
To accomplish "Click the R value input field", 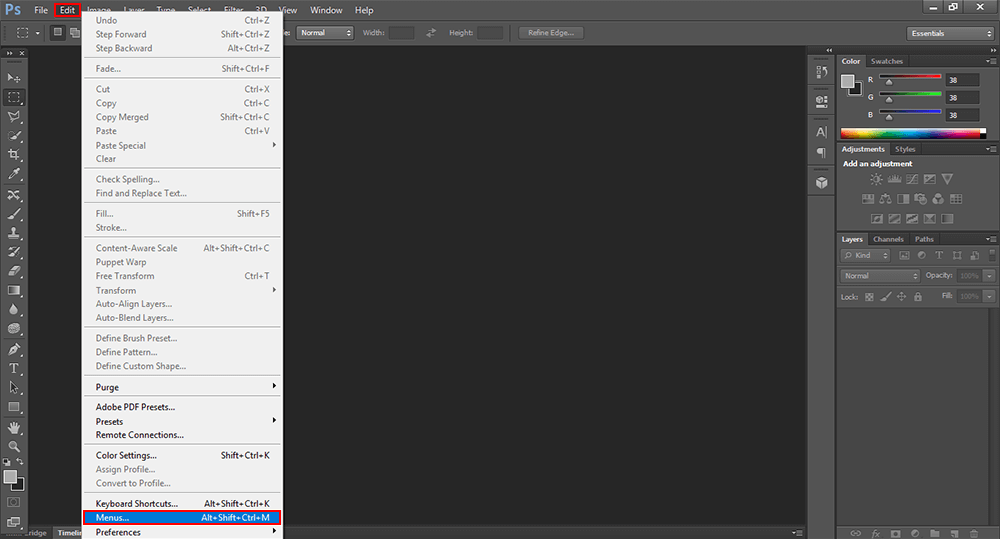I will 962,80.
